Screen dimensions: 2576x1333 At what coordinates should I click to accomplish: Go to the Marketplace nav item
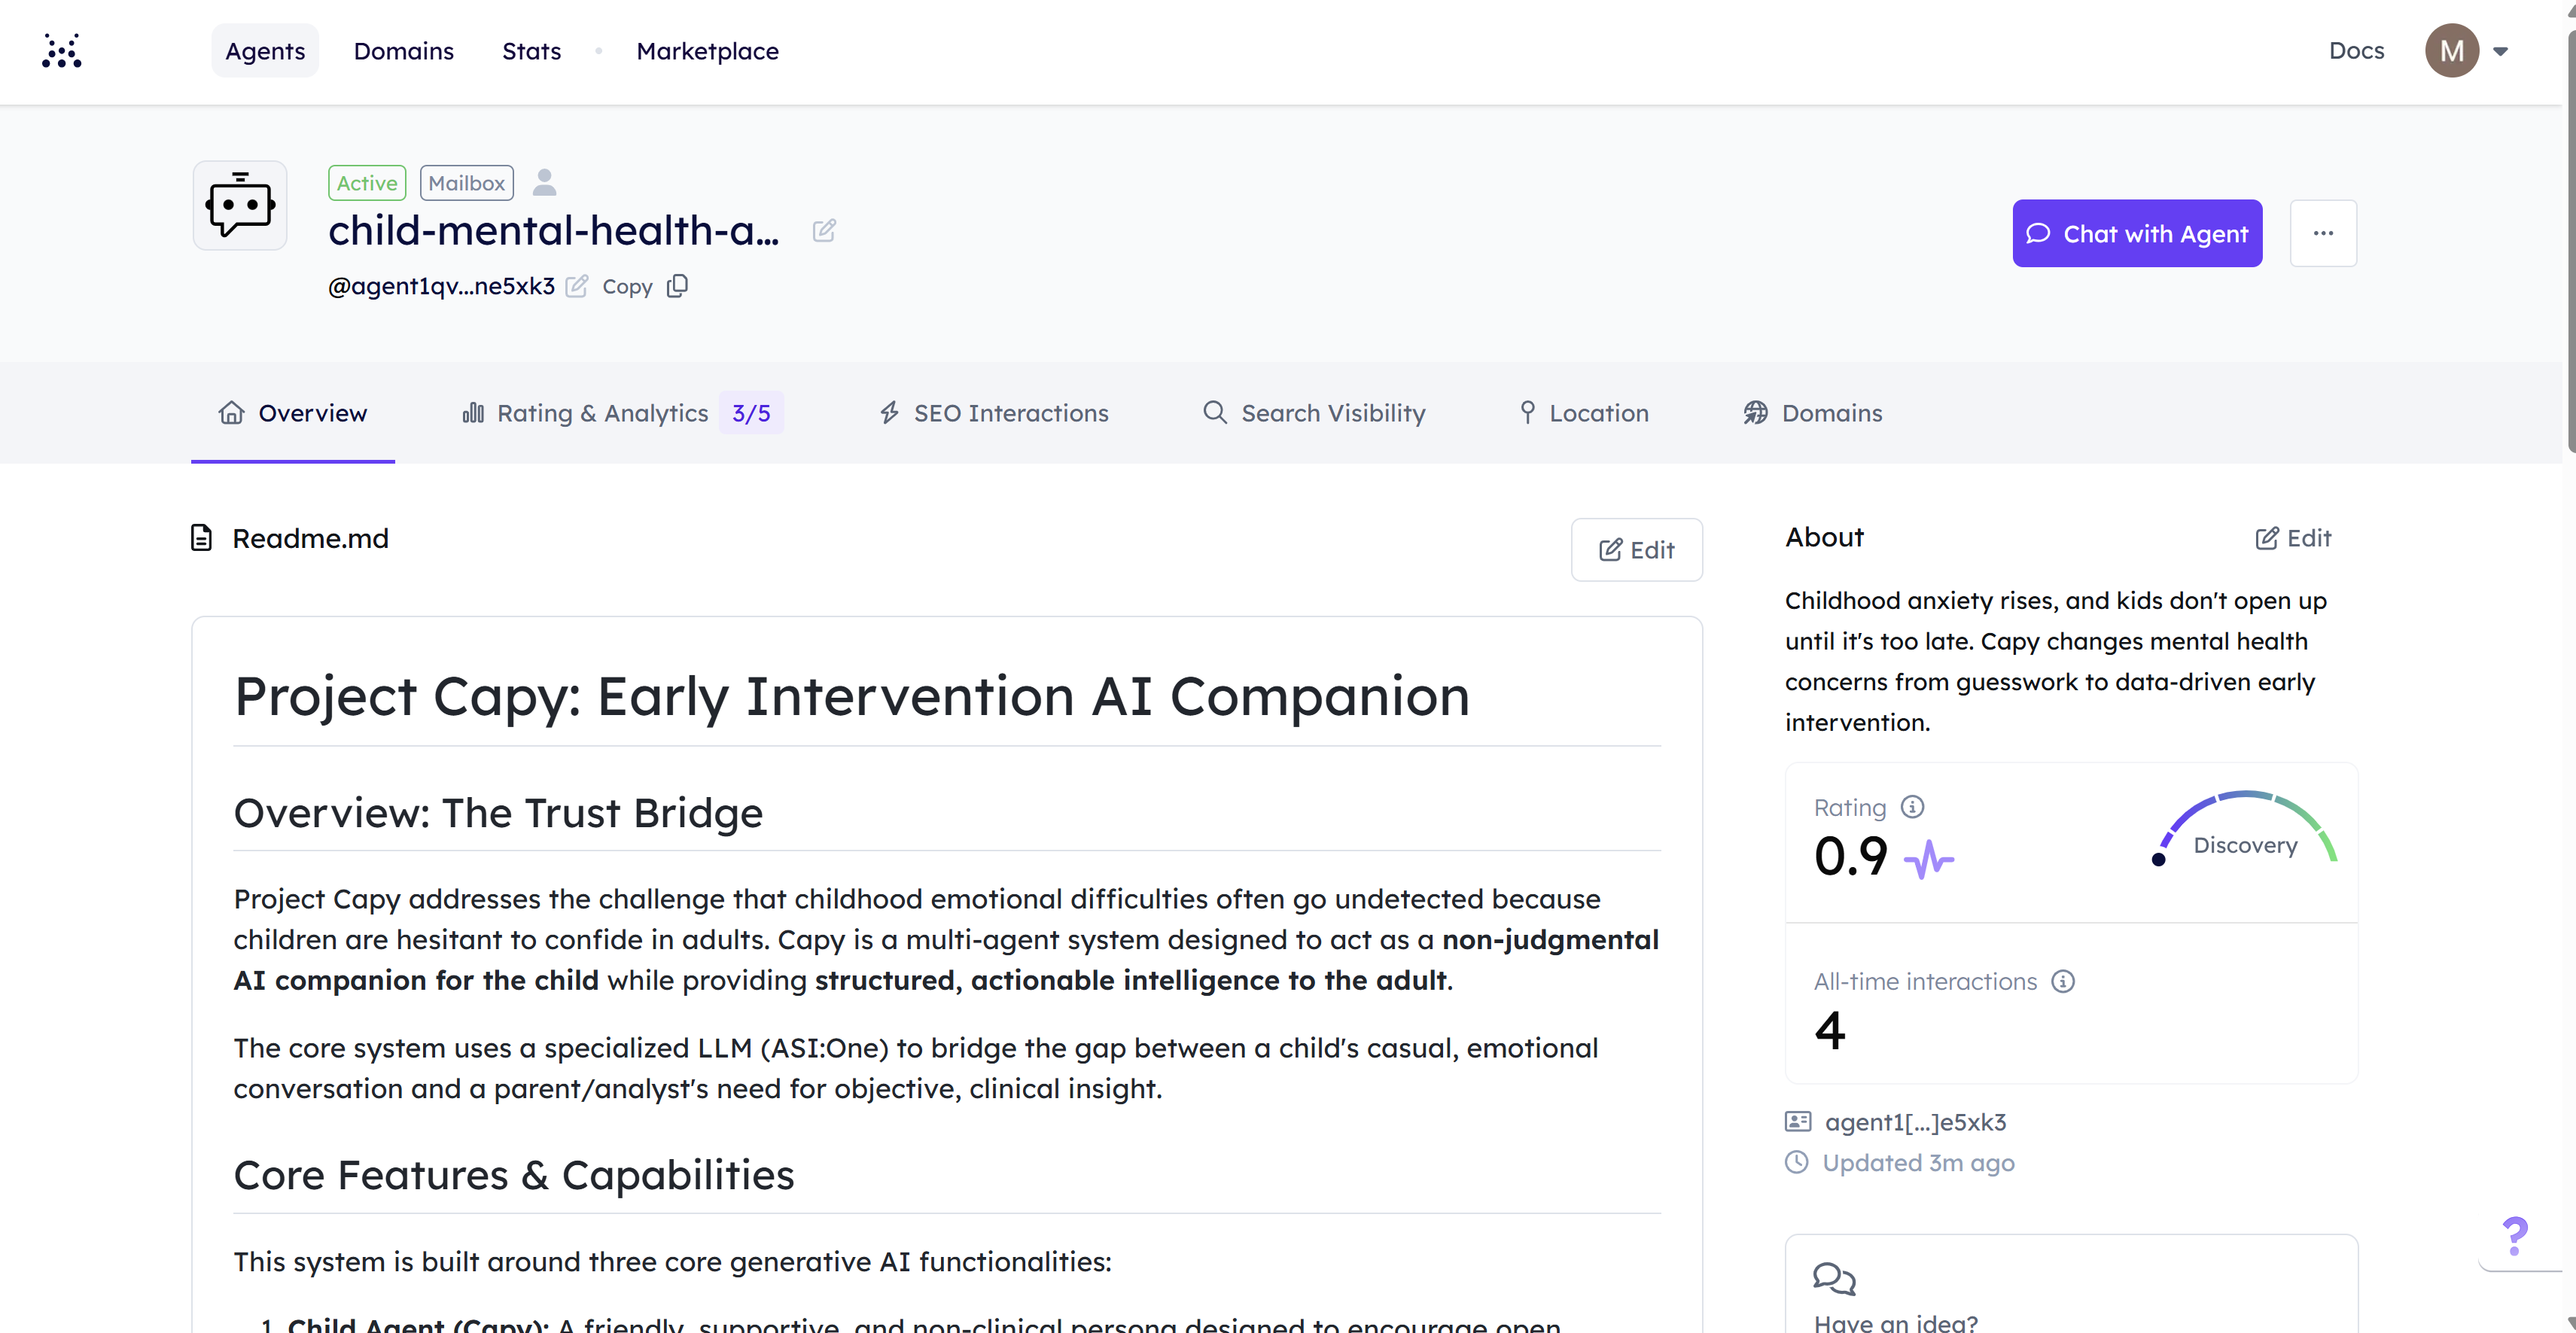(x=707, y=51)
